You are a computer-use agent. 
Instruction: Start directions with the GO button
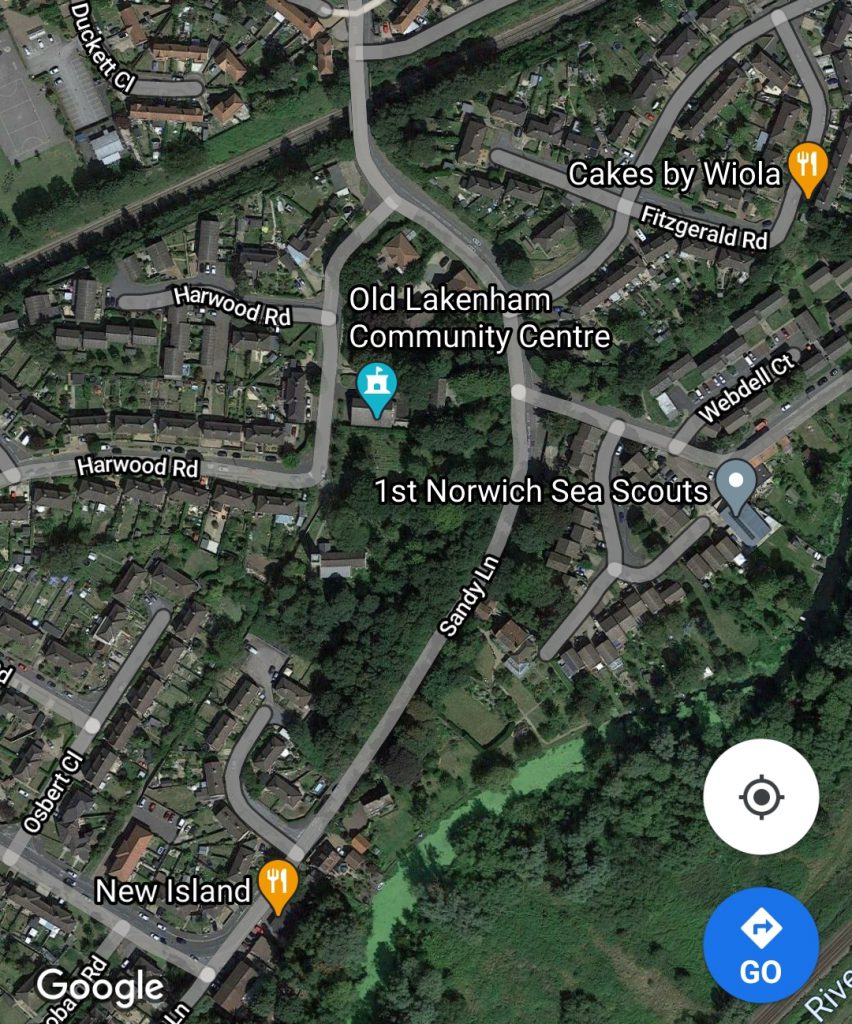(x=761, y=945)
